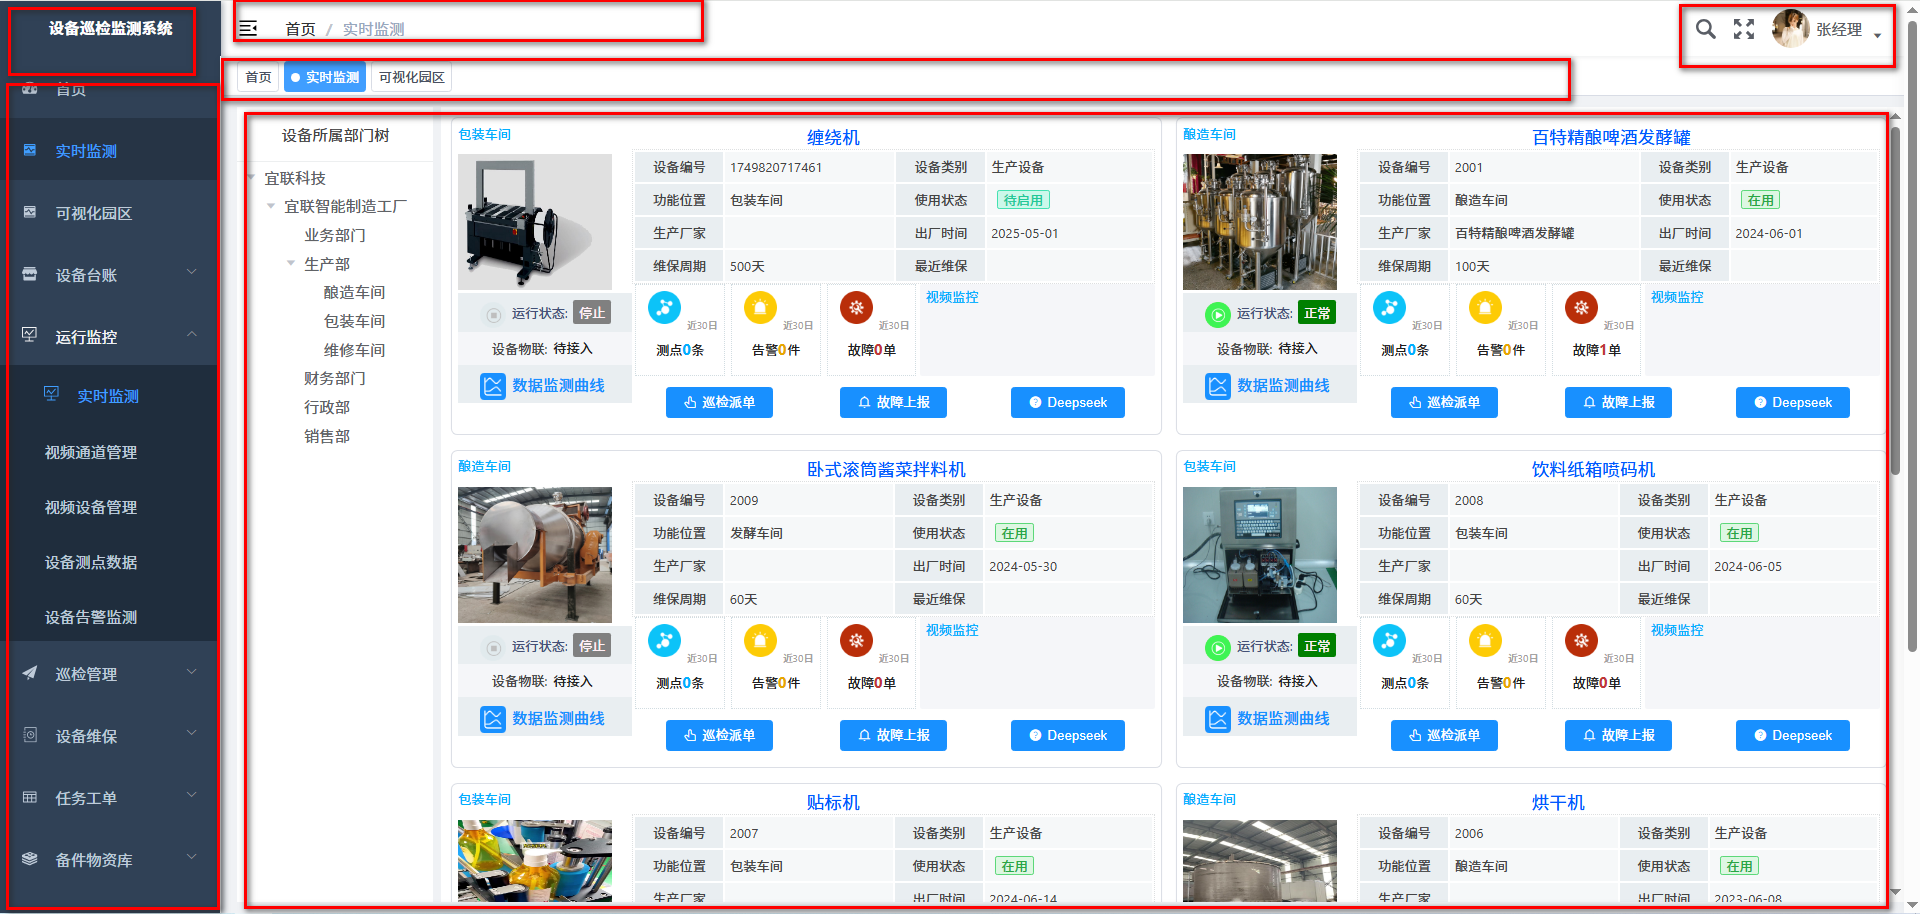Click the blue 测点 icon for 缠绕机
Viewport: 1920px width, 914px height.
pos(664,308)
